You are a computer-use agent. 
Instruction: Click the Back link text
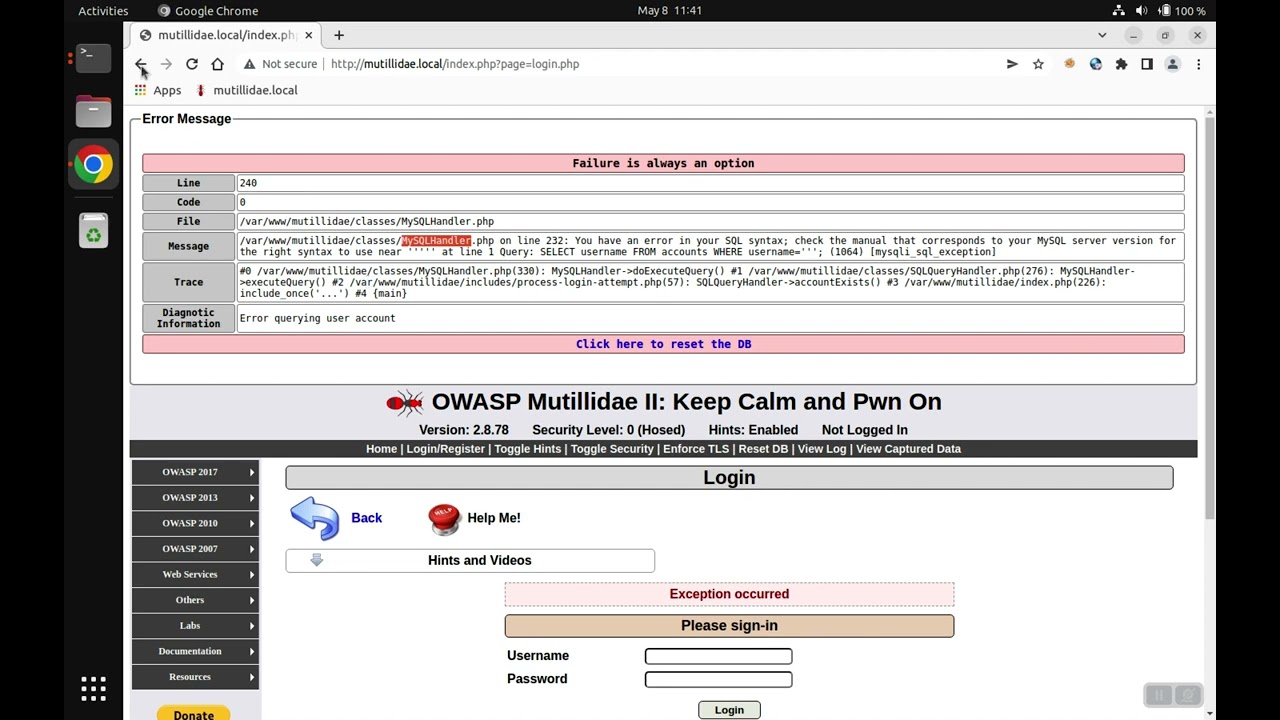tap(366, 518)
